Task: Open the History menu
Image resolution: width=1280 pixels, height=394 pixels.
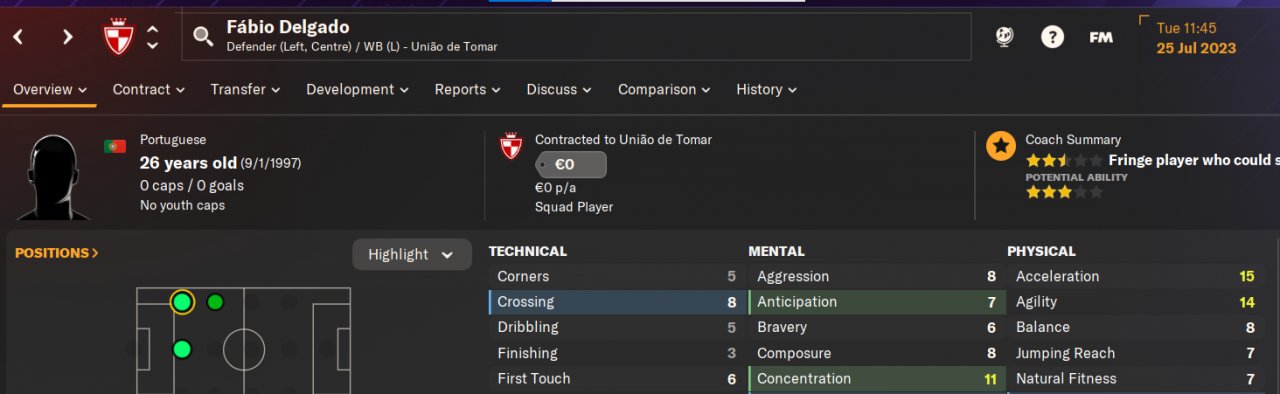Action: [767, 89]
